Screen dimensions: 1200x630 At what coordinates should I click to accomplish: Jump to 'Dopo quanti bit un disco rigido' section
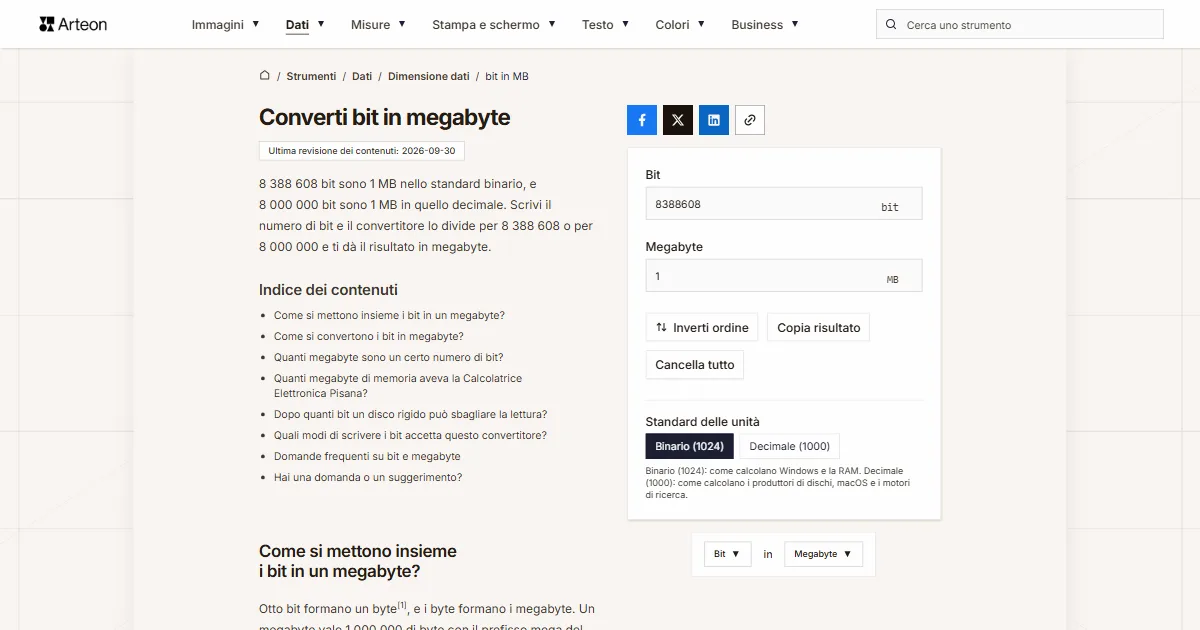tap(410, 414)
